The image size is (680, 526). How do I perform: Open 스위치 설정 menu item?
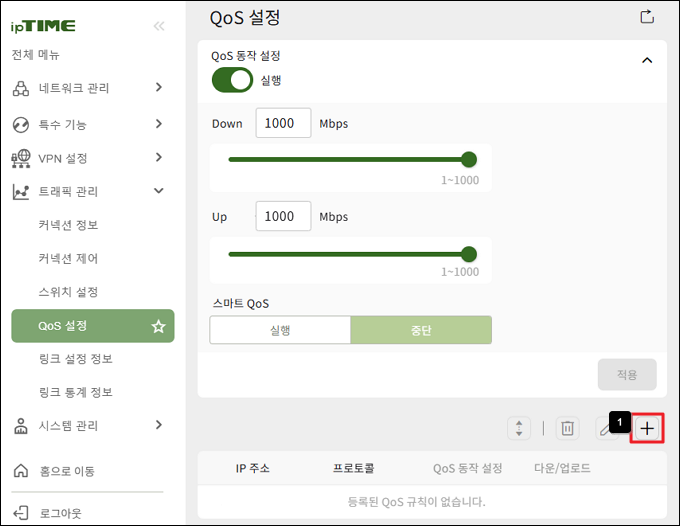tap(68, 292)
